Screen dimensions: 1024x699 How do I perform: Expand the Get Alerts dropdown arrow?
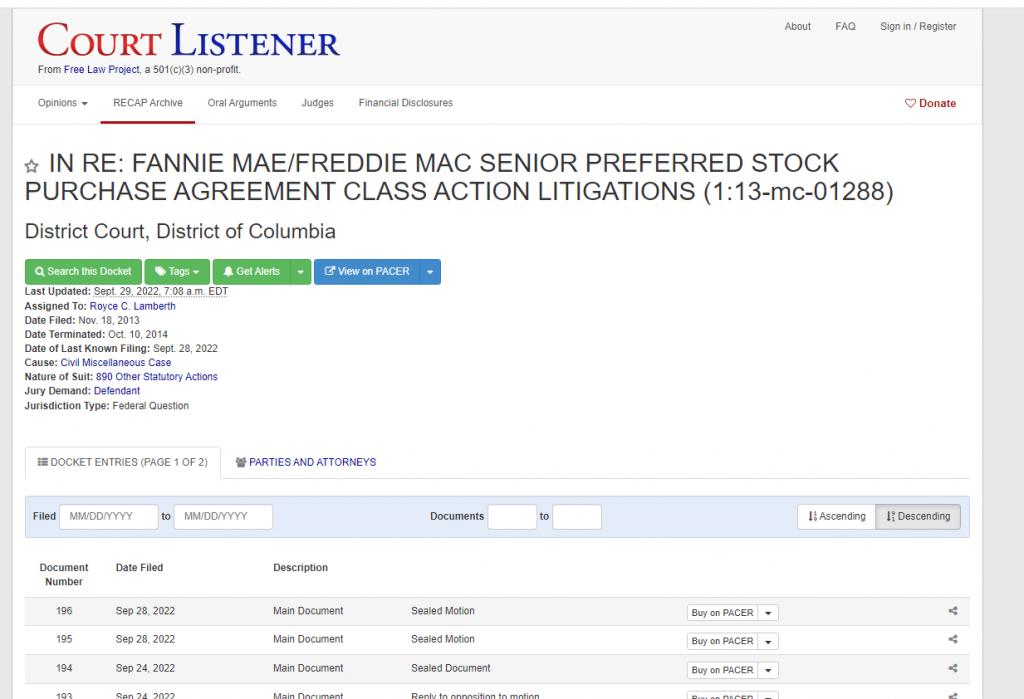[300, 272]
